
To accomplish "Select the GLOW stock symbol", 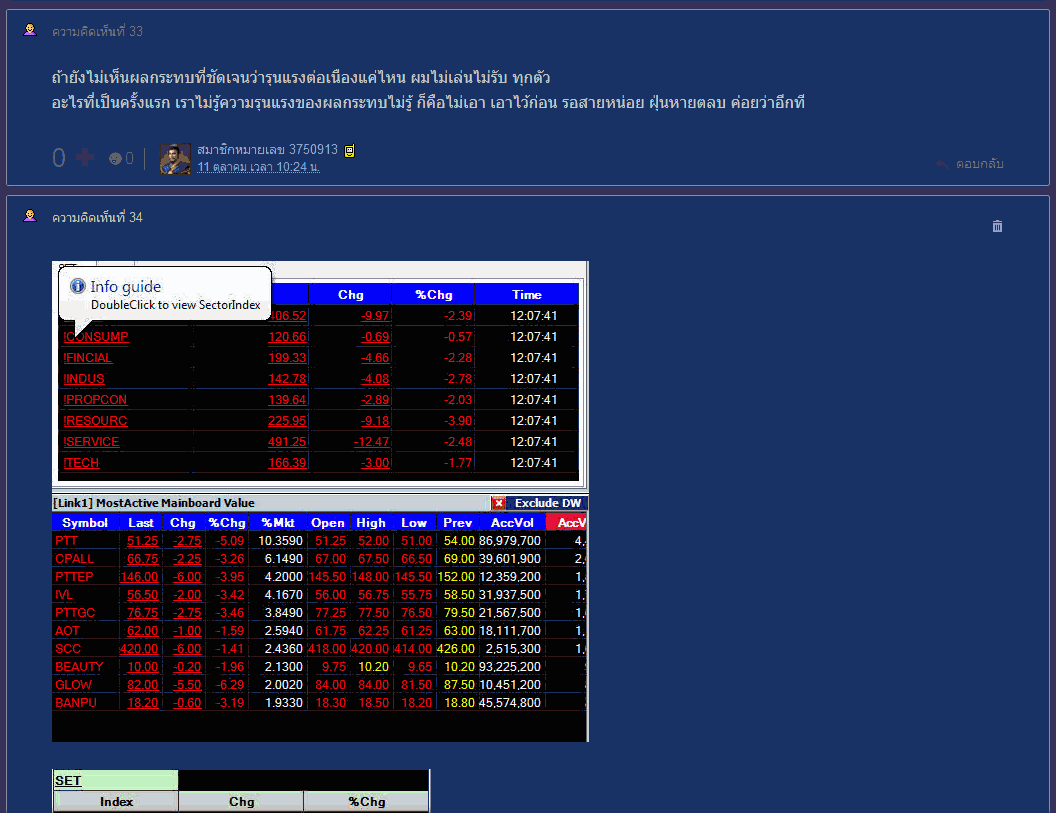I will tap(73, 684).
